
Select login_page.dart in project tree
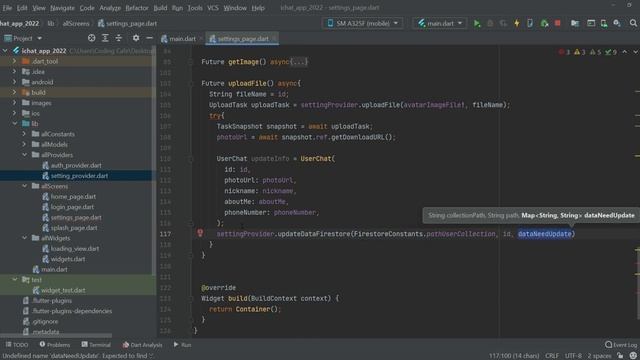[x=72, y=207]
